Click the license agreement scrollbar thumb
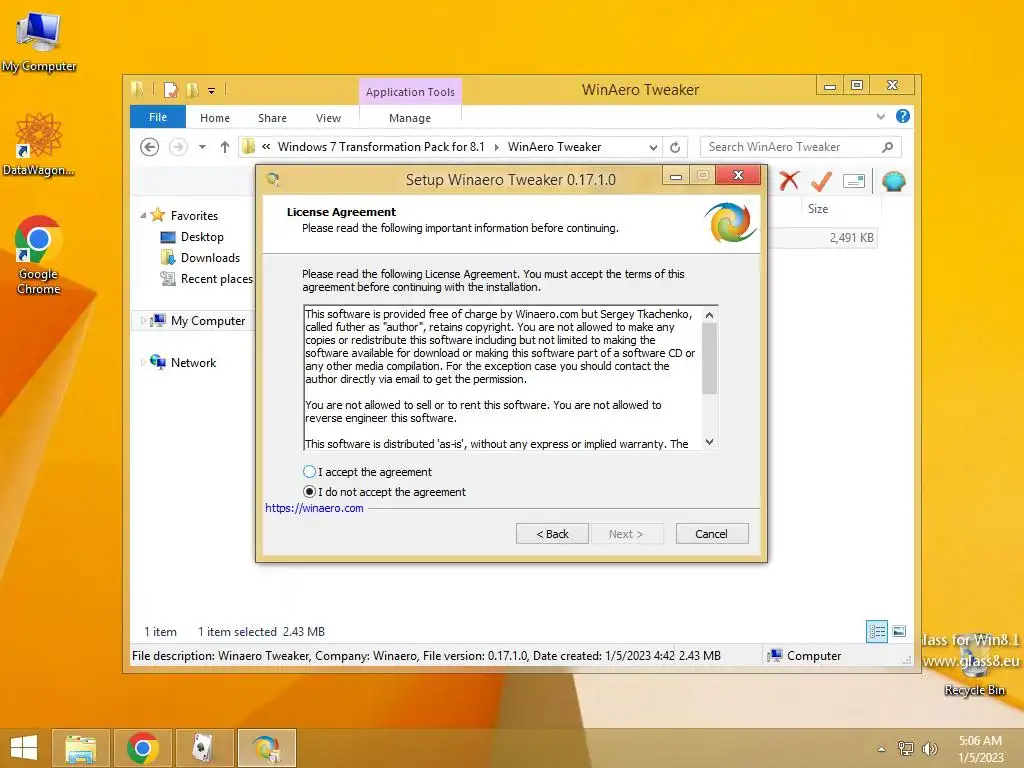1024x768 pixels. pos(710,359)
